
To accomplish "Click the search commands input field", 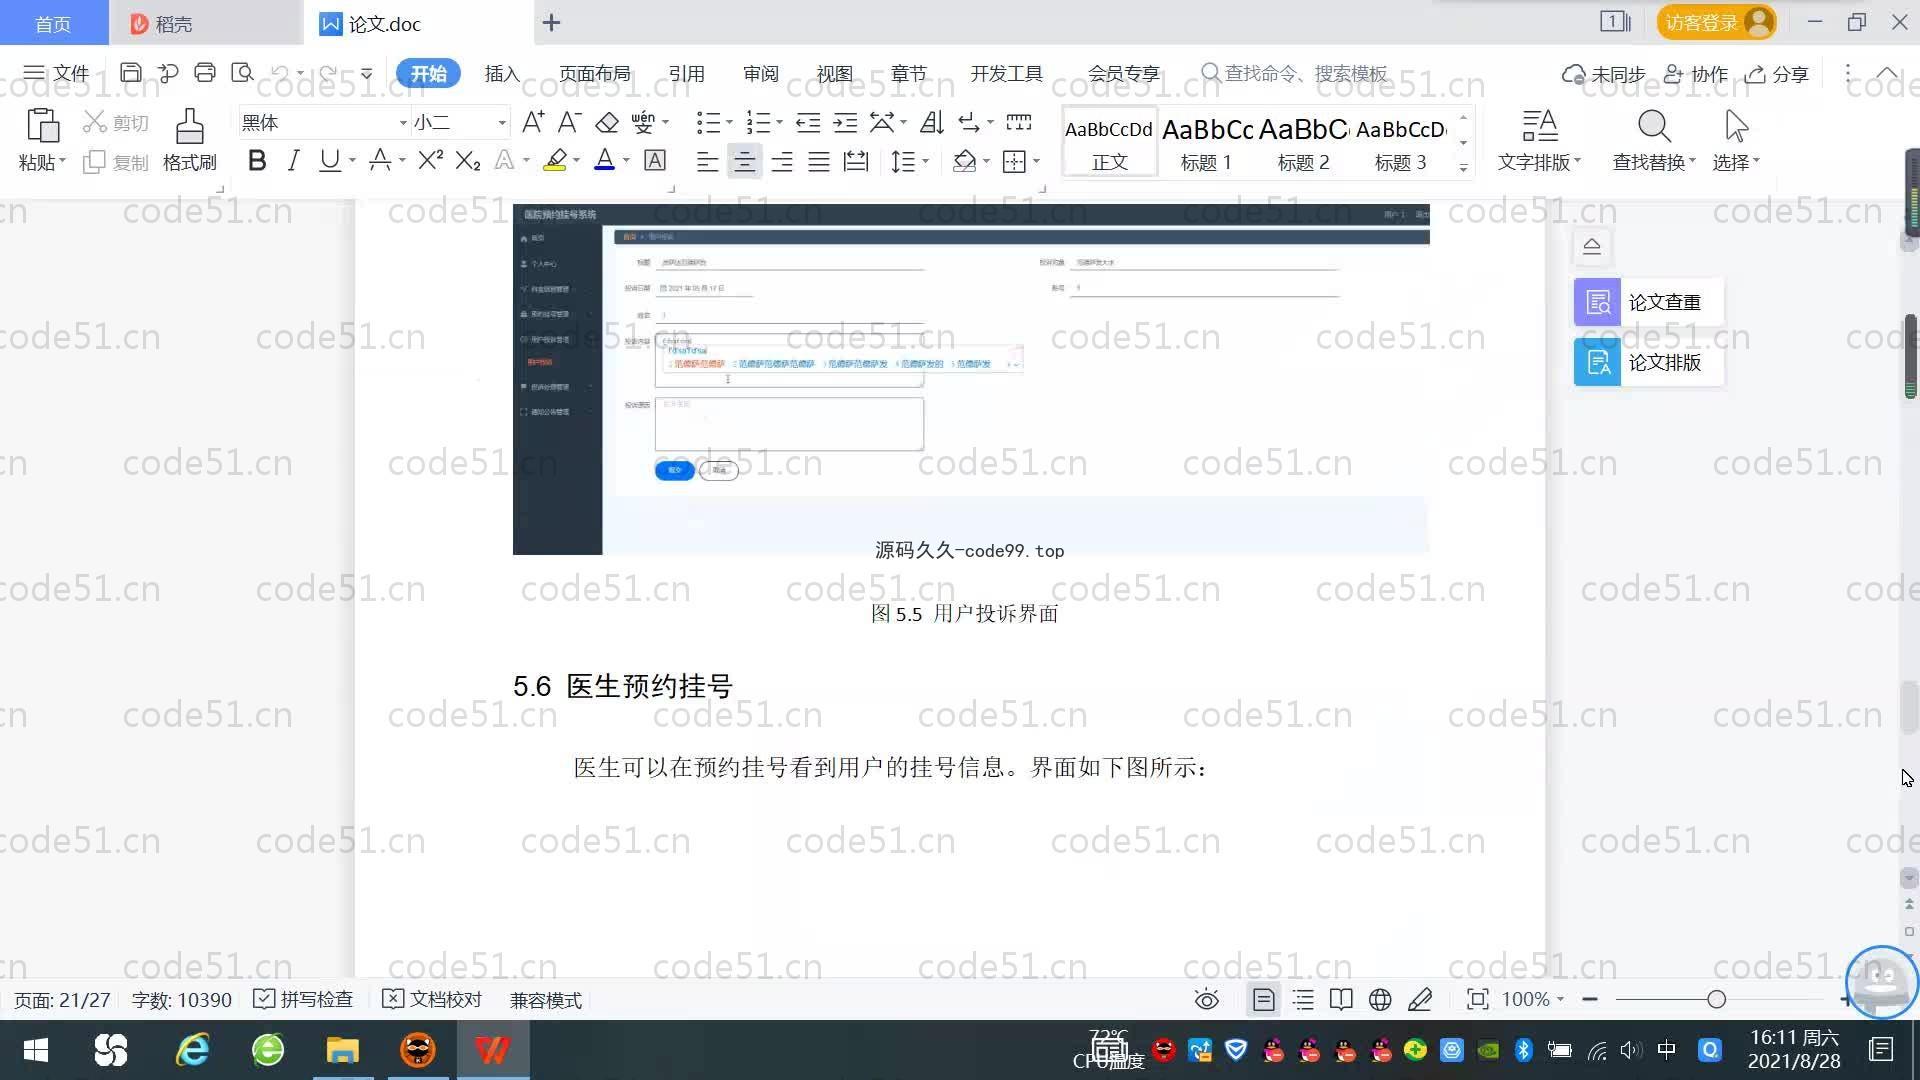I will 1306,73.
